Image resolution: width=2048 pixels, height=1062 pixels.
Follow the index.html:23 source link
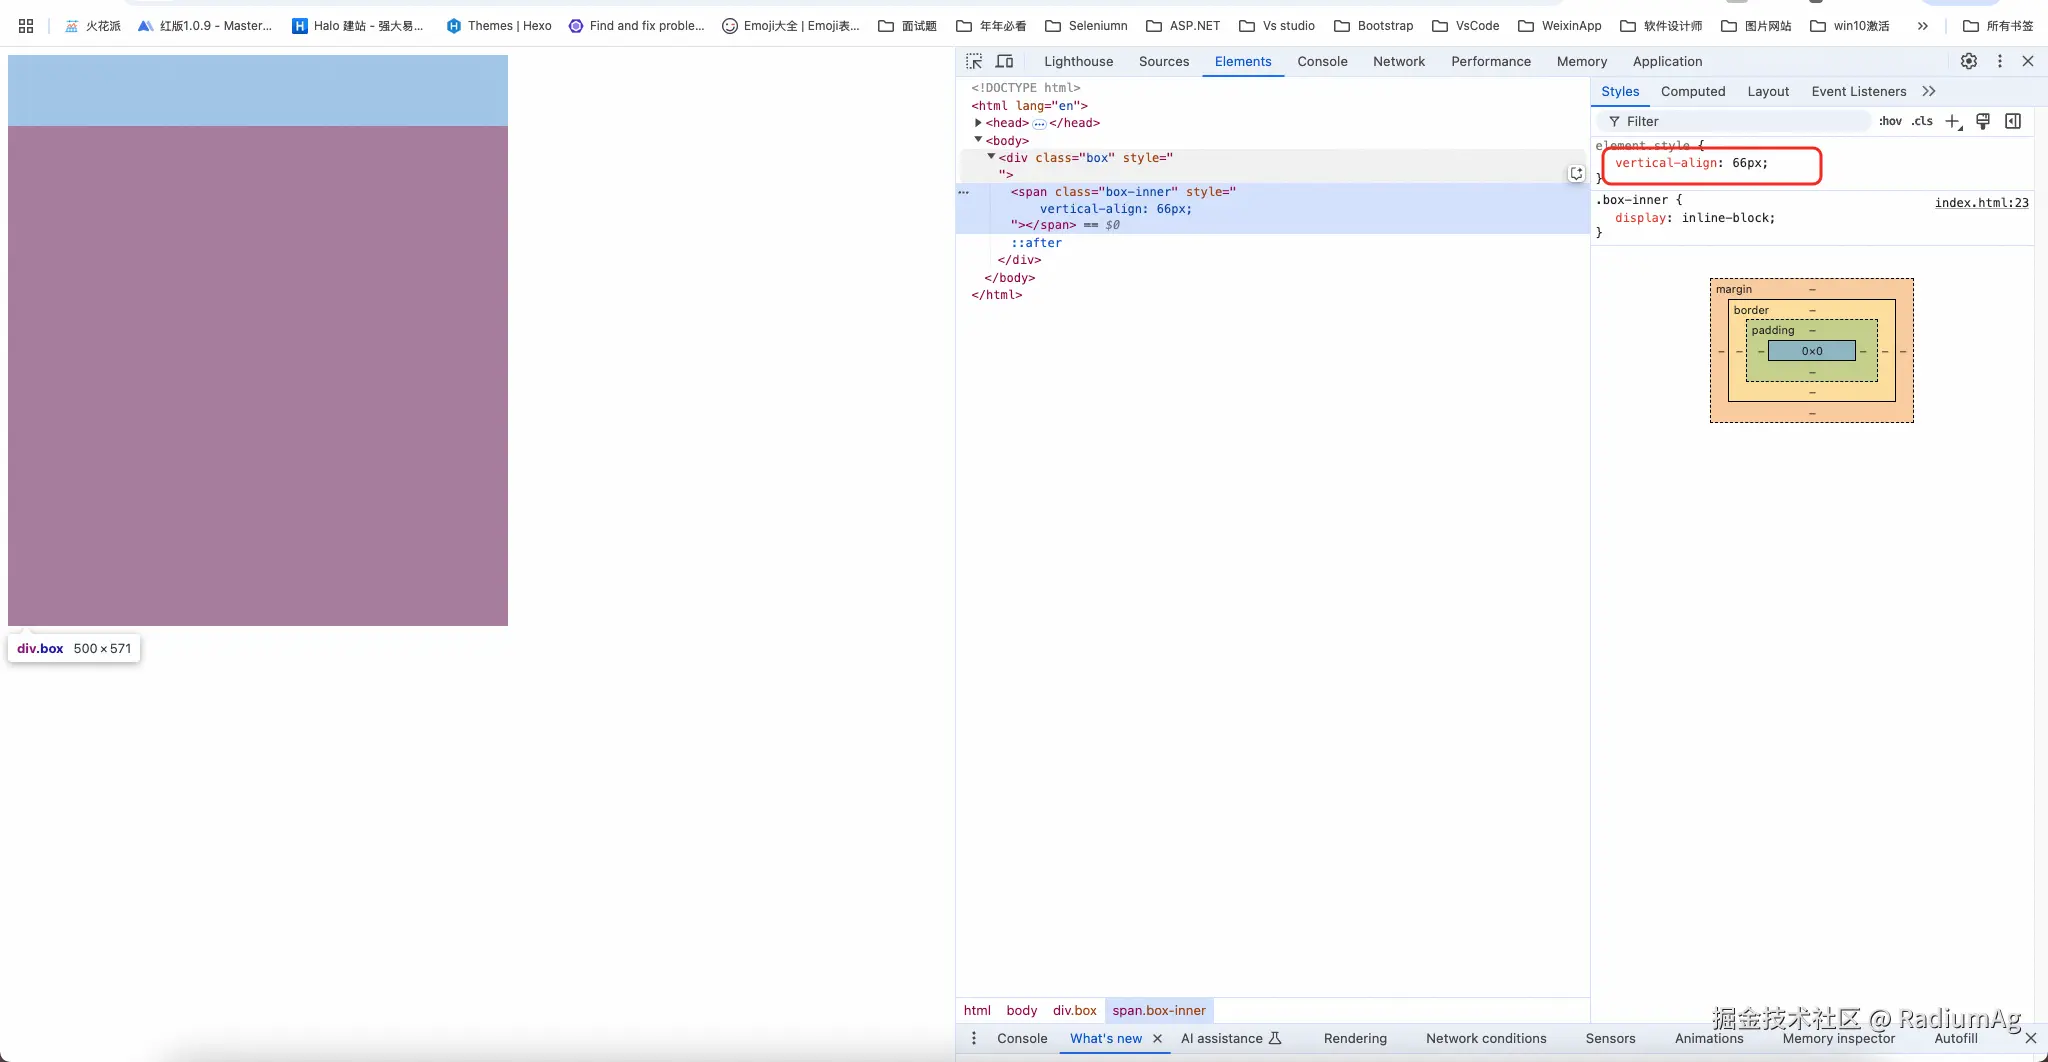(x=1982, y=203)
